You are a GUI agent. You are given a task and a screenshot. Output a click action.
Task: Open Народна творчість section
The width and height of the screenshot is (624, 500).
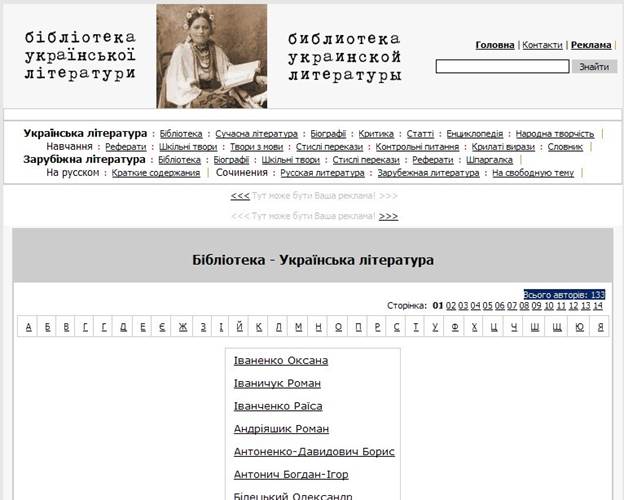[555, 133]
